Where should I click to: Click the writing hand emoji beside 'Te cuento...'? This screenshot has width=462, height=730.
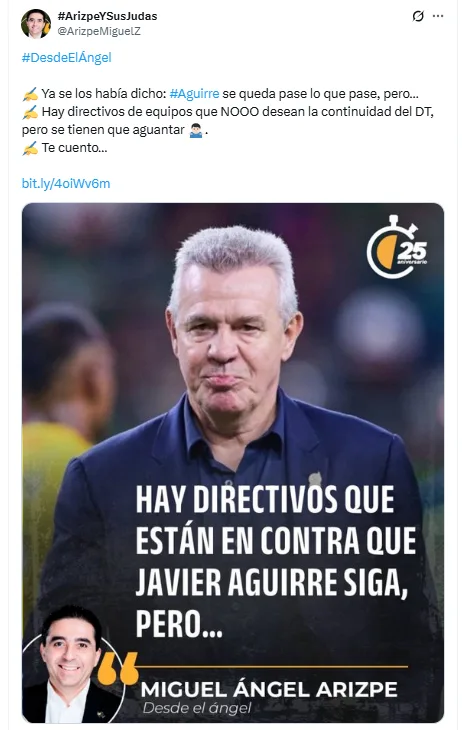pos(30,149)
